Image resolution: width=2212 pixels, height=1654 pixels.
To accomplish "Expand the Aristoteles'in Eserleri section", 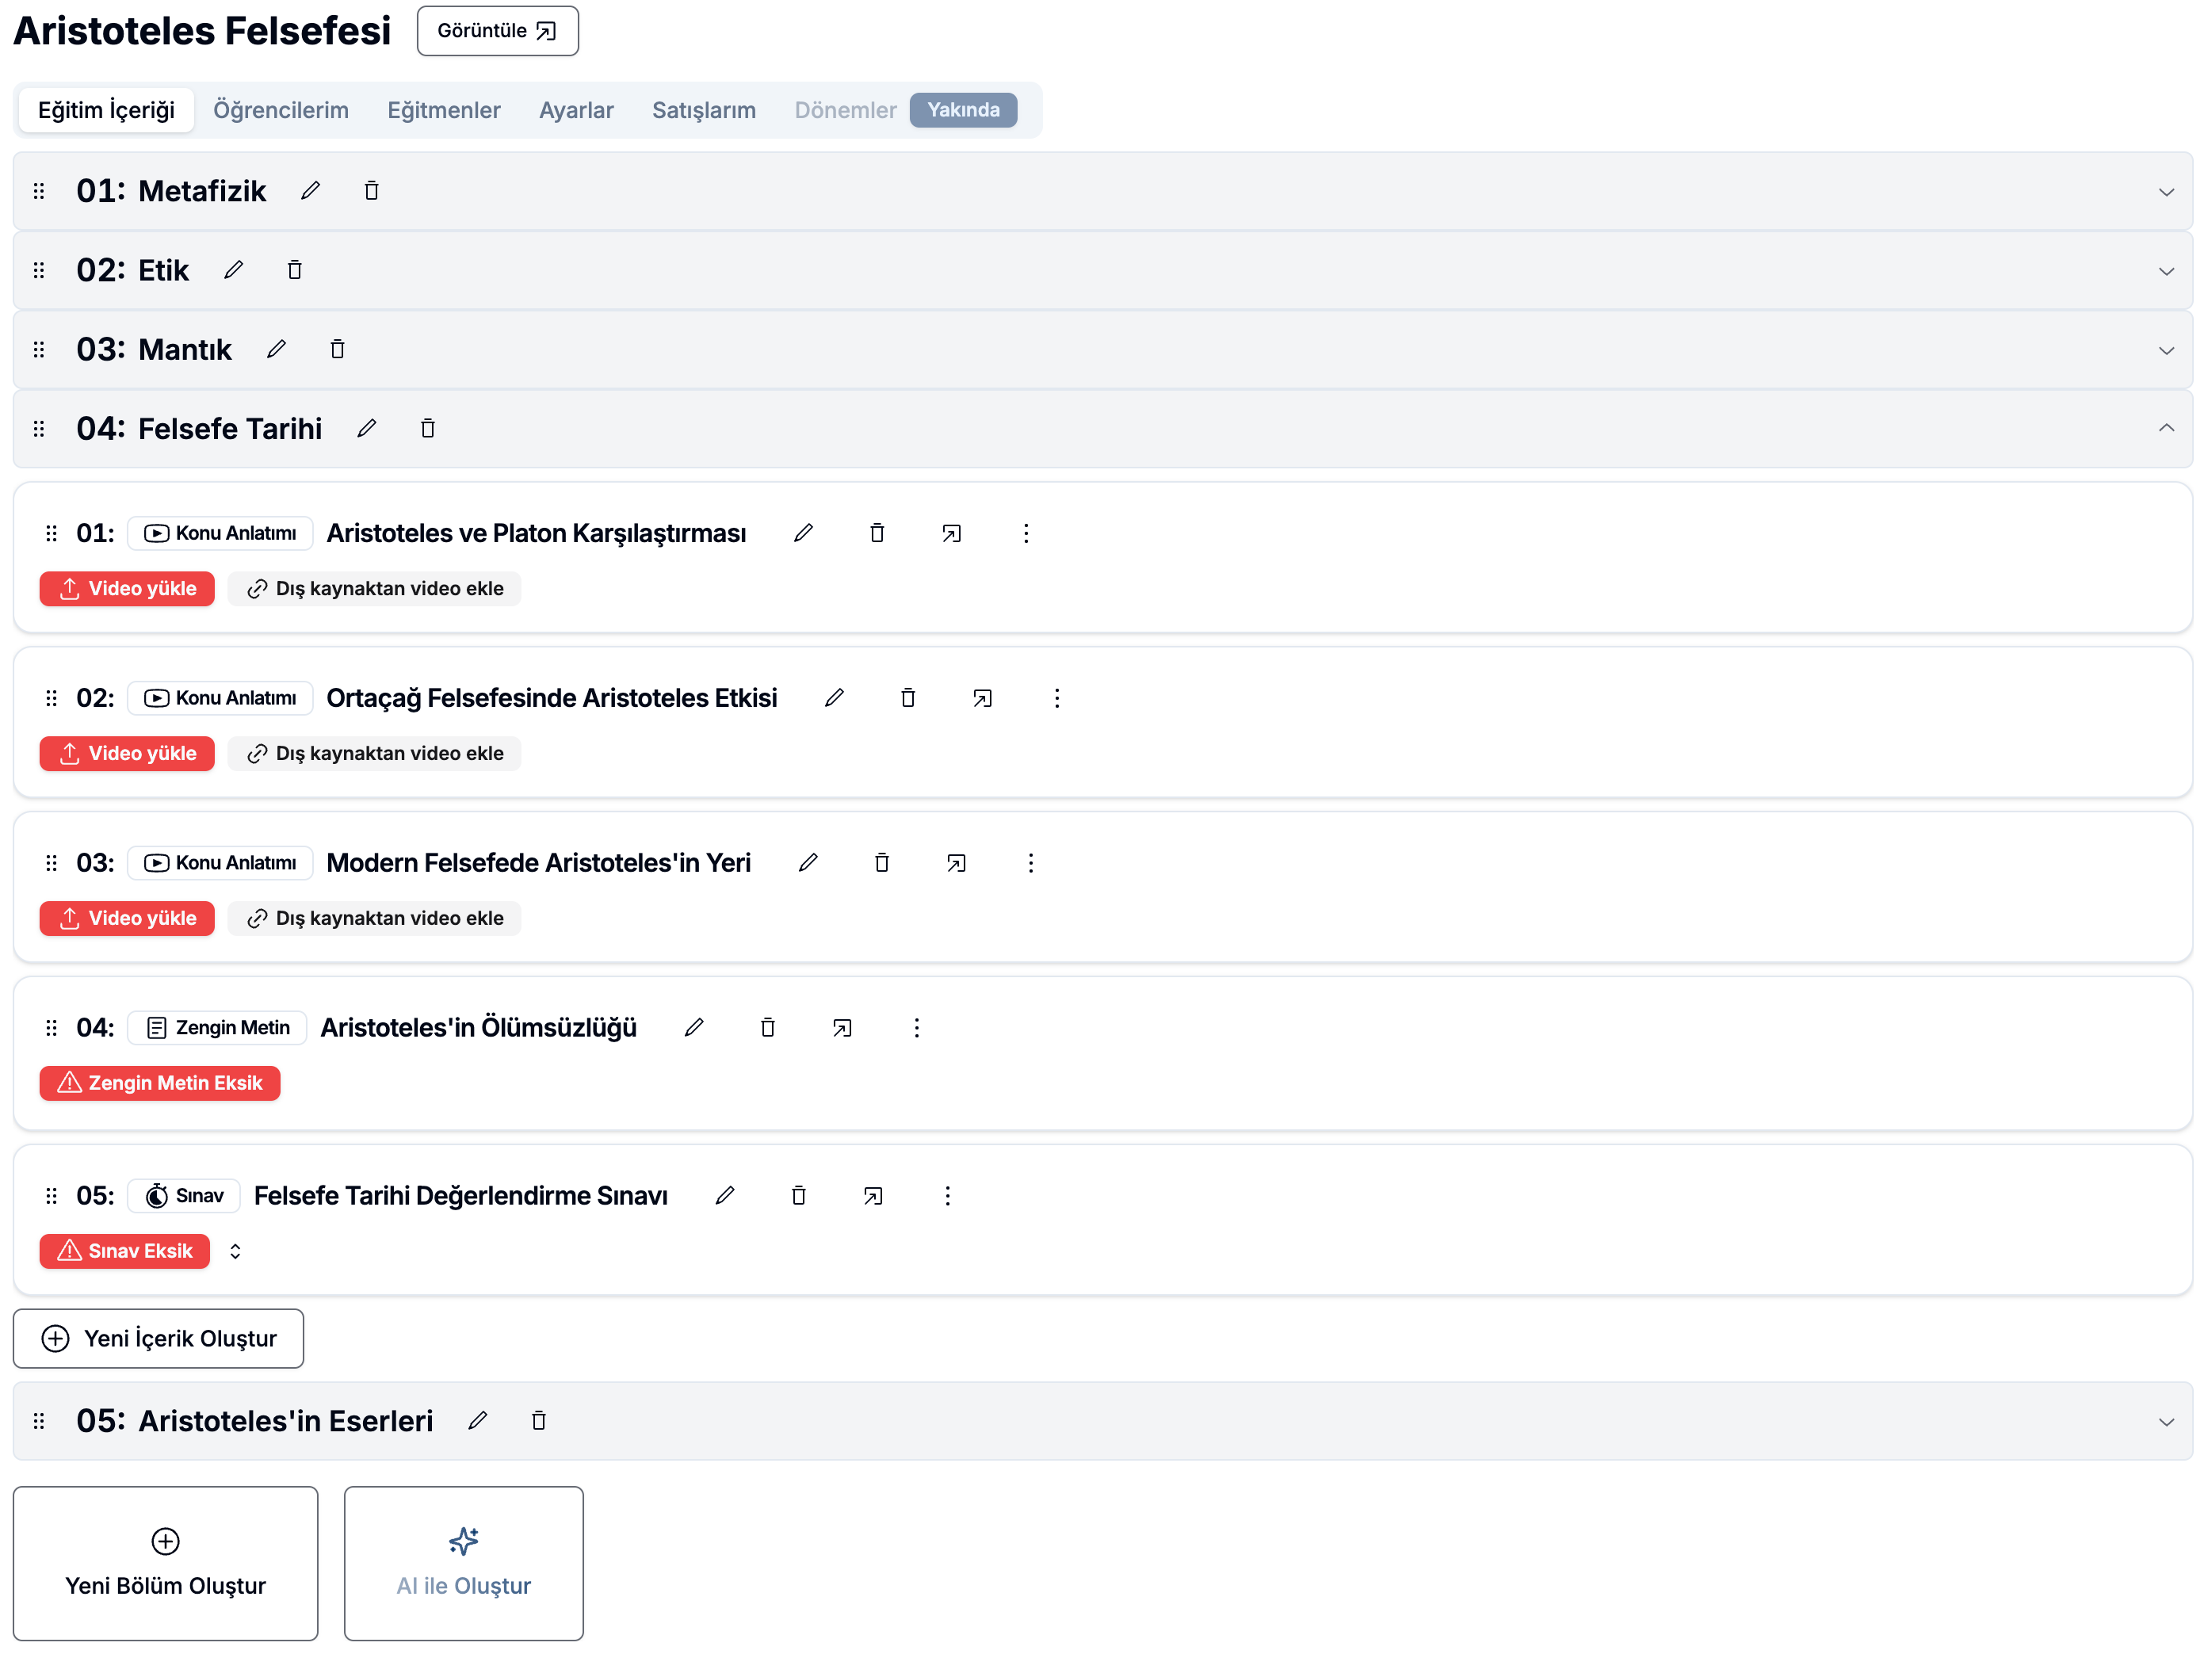I will (2166, 1422).
